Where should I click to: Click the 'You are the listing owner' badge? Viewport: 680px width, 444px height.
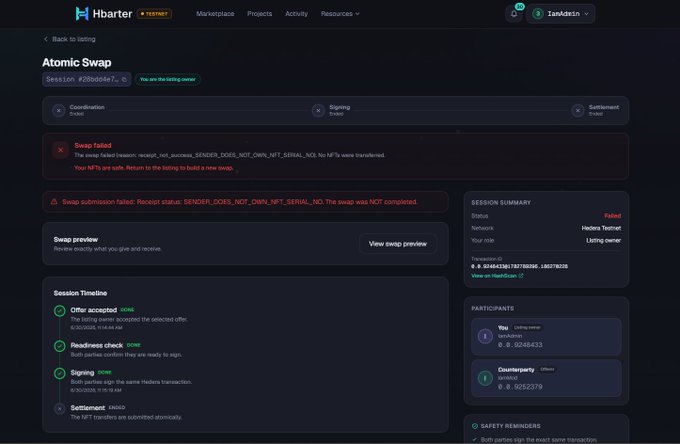pyautogui.click(x=167, y=79)
